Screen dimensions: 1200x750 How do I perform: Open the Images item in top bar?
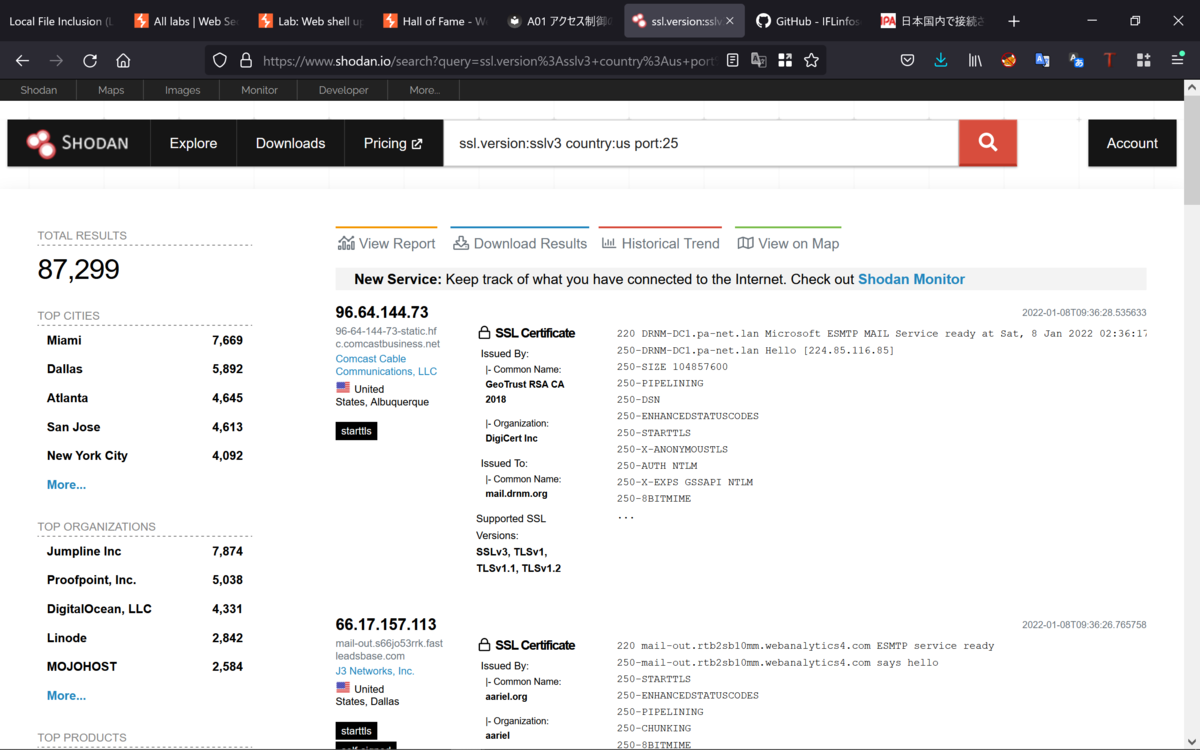click(x=182, y=90)
